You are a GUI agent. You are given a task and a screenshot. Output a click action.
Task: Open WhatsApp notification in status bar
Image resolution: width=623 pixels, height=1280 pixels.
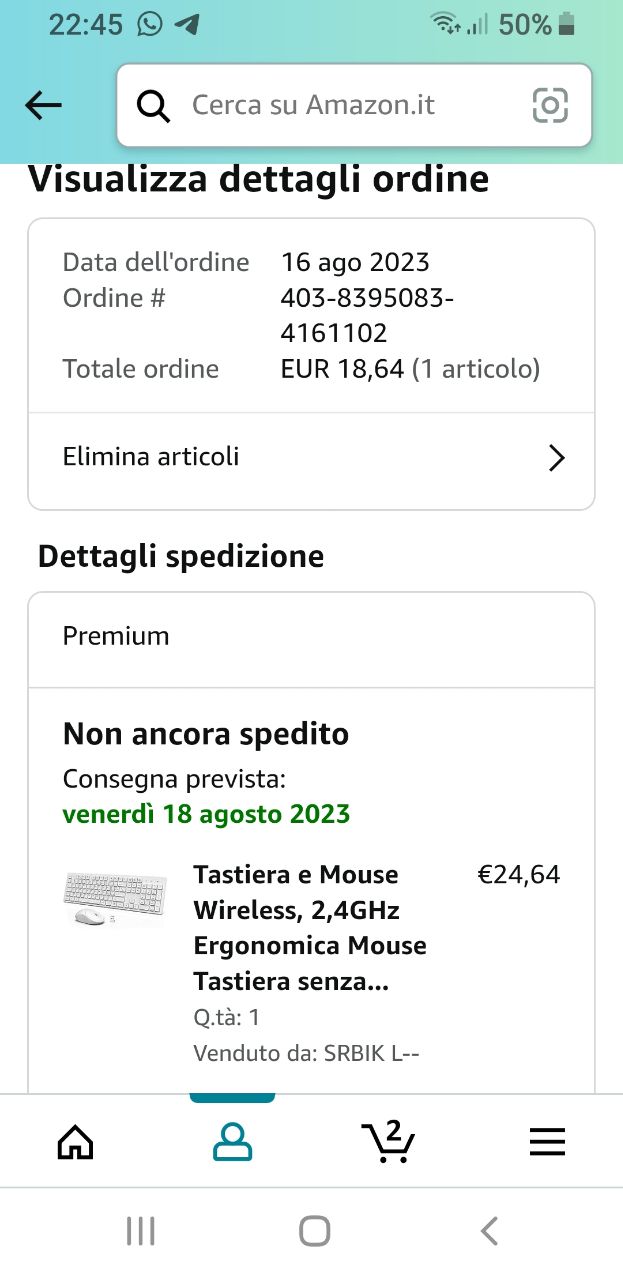150,24
